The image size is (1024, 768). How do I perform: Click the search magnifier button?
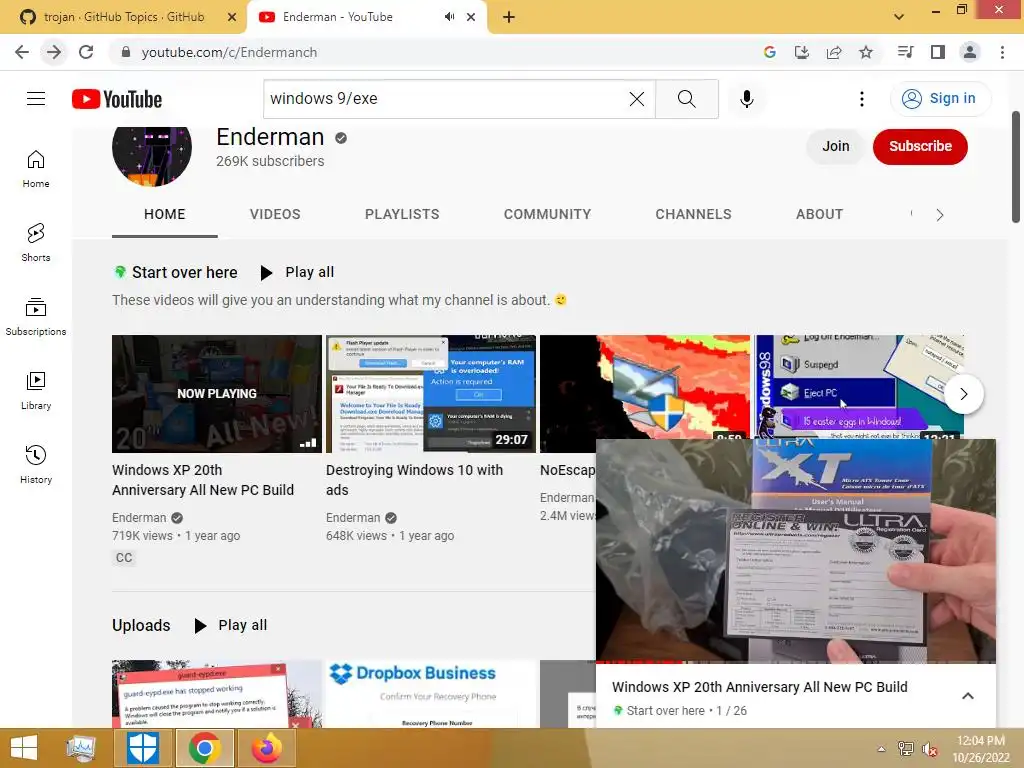coord(686,99)
